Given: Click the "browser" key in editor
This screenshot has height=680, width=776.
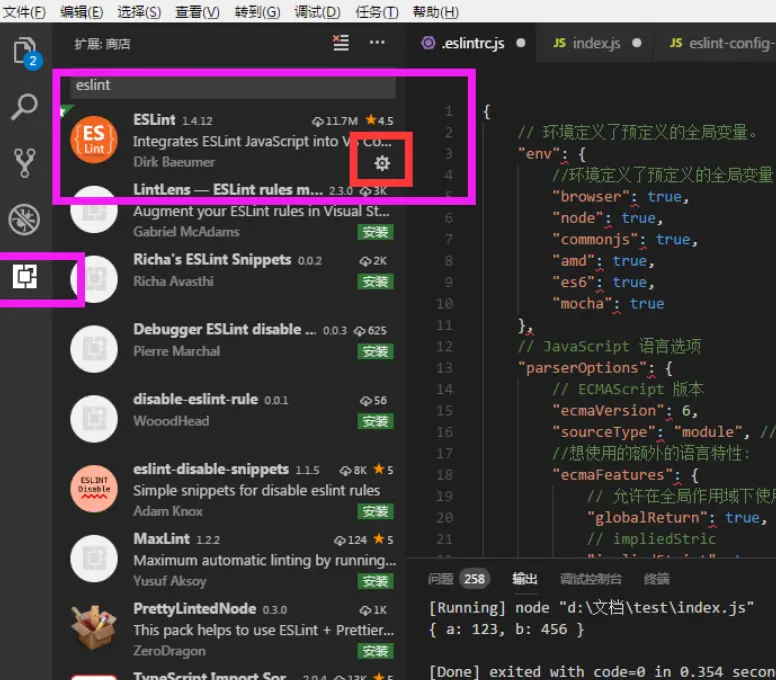Looking at the screenshot, I should point(590,196).
